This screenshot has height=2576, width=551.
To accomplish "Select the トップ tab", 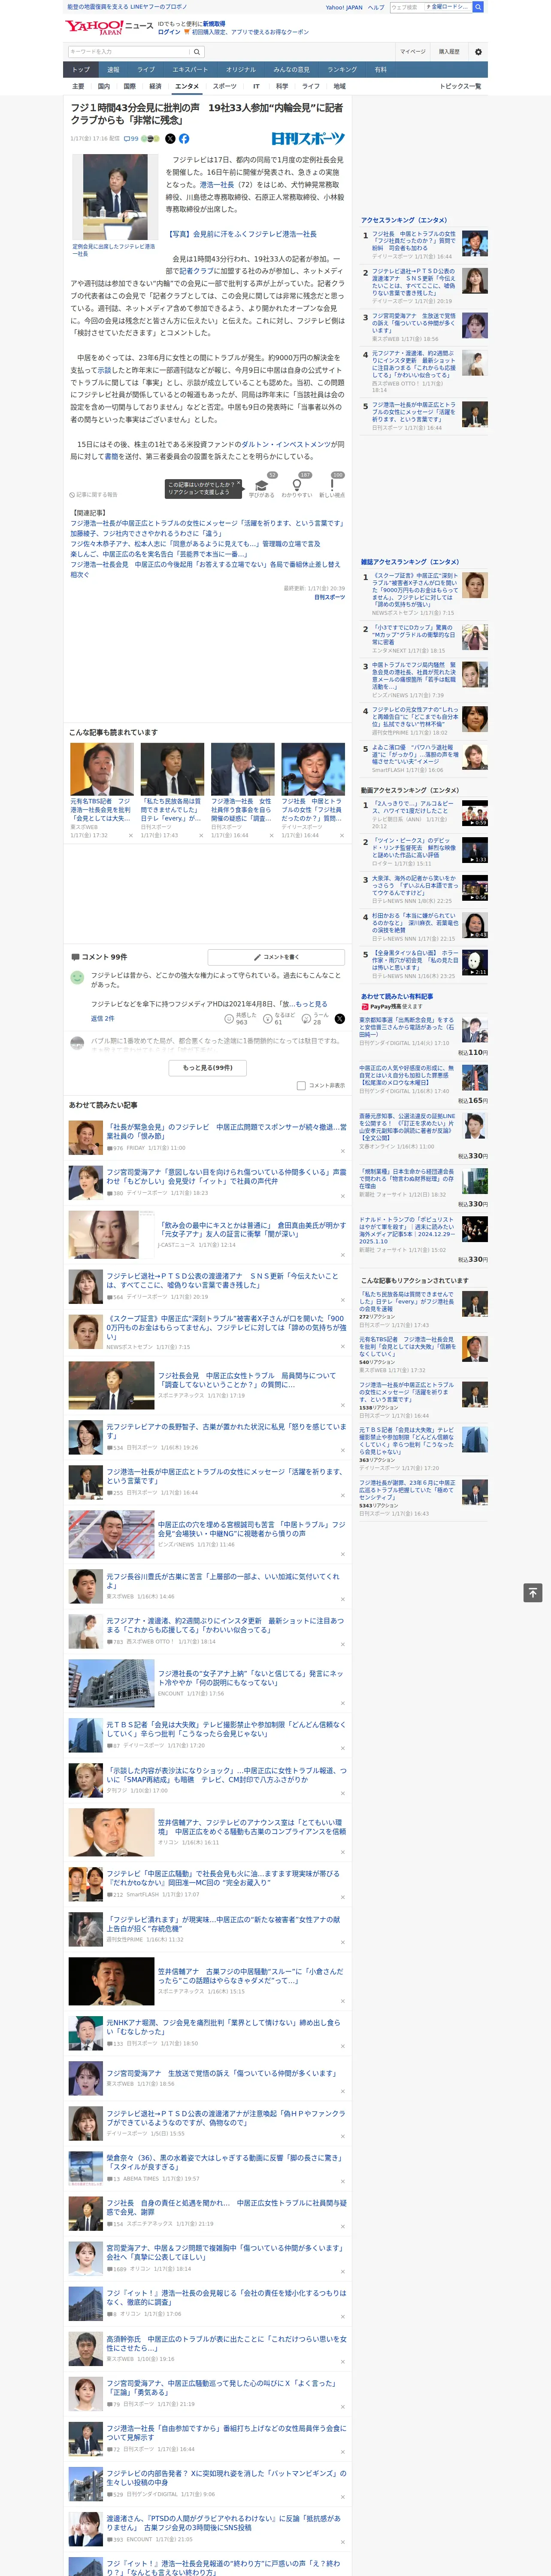I will 81,70.
